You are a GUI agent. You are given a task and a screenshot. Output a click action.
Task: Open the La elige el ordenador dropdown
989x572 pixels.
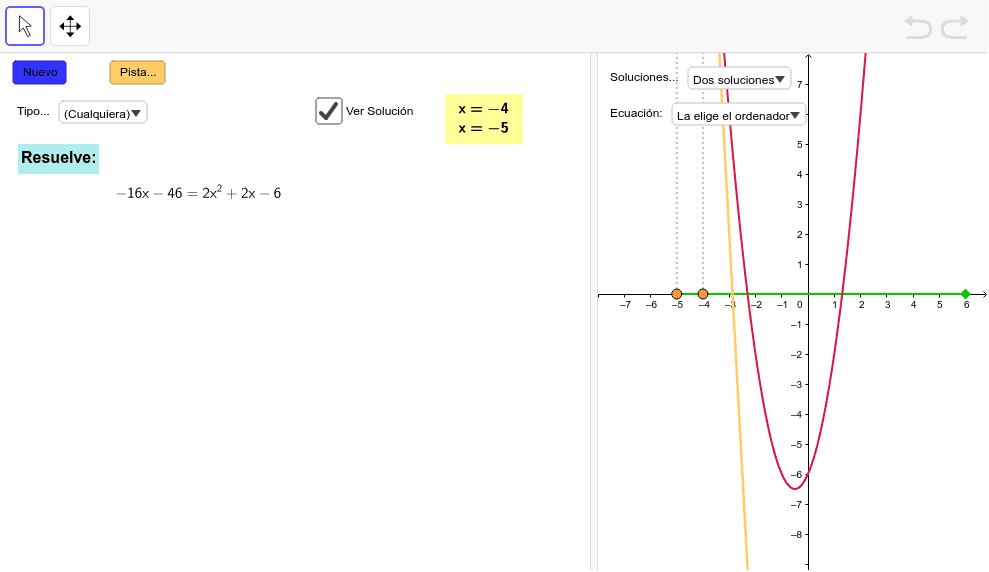point(739,115)
